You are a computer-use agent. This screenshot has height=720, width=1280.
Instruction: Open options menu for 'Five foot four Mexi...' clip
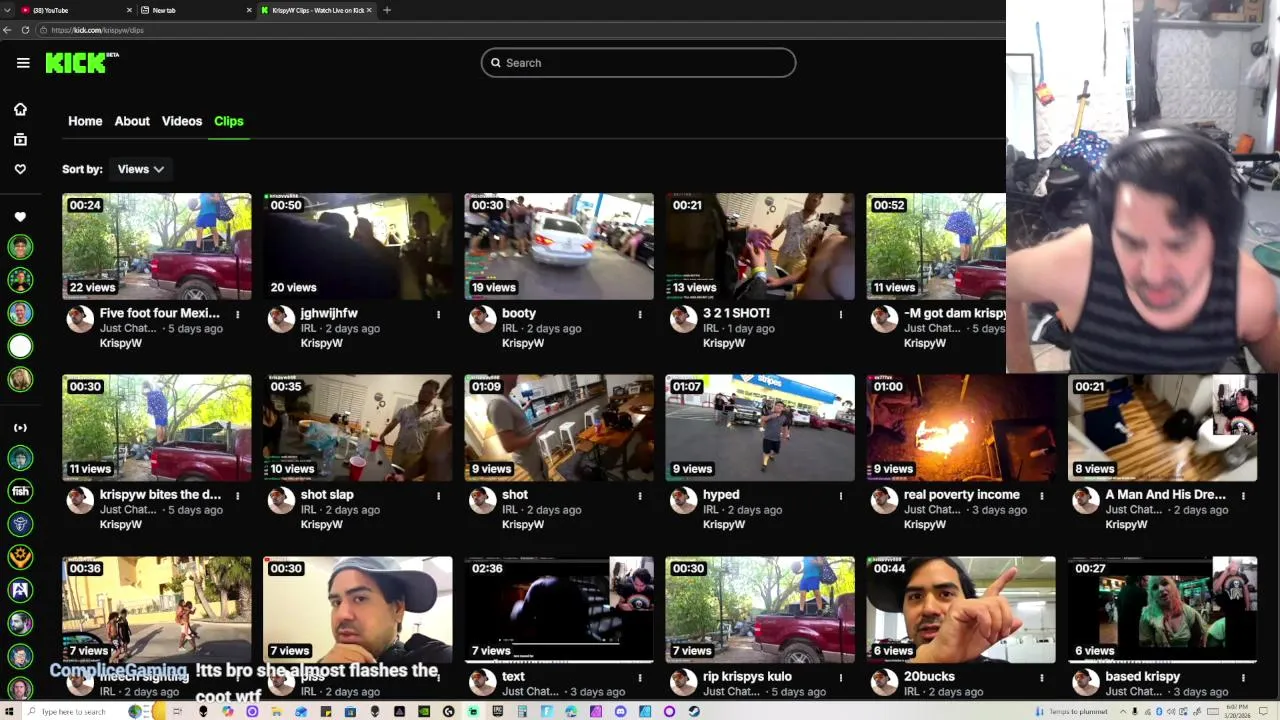click(x=238, y=314)
